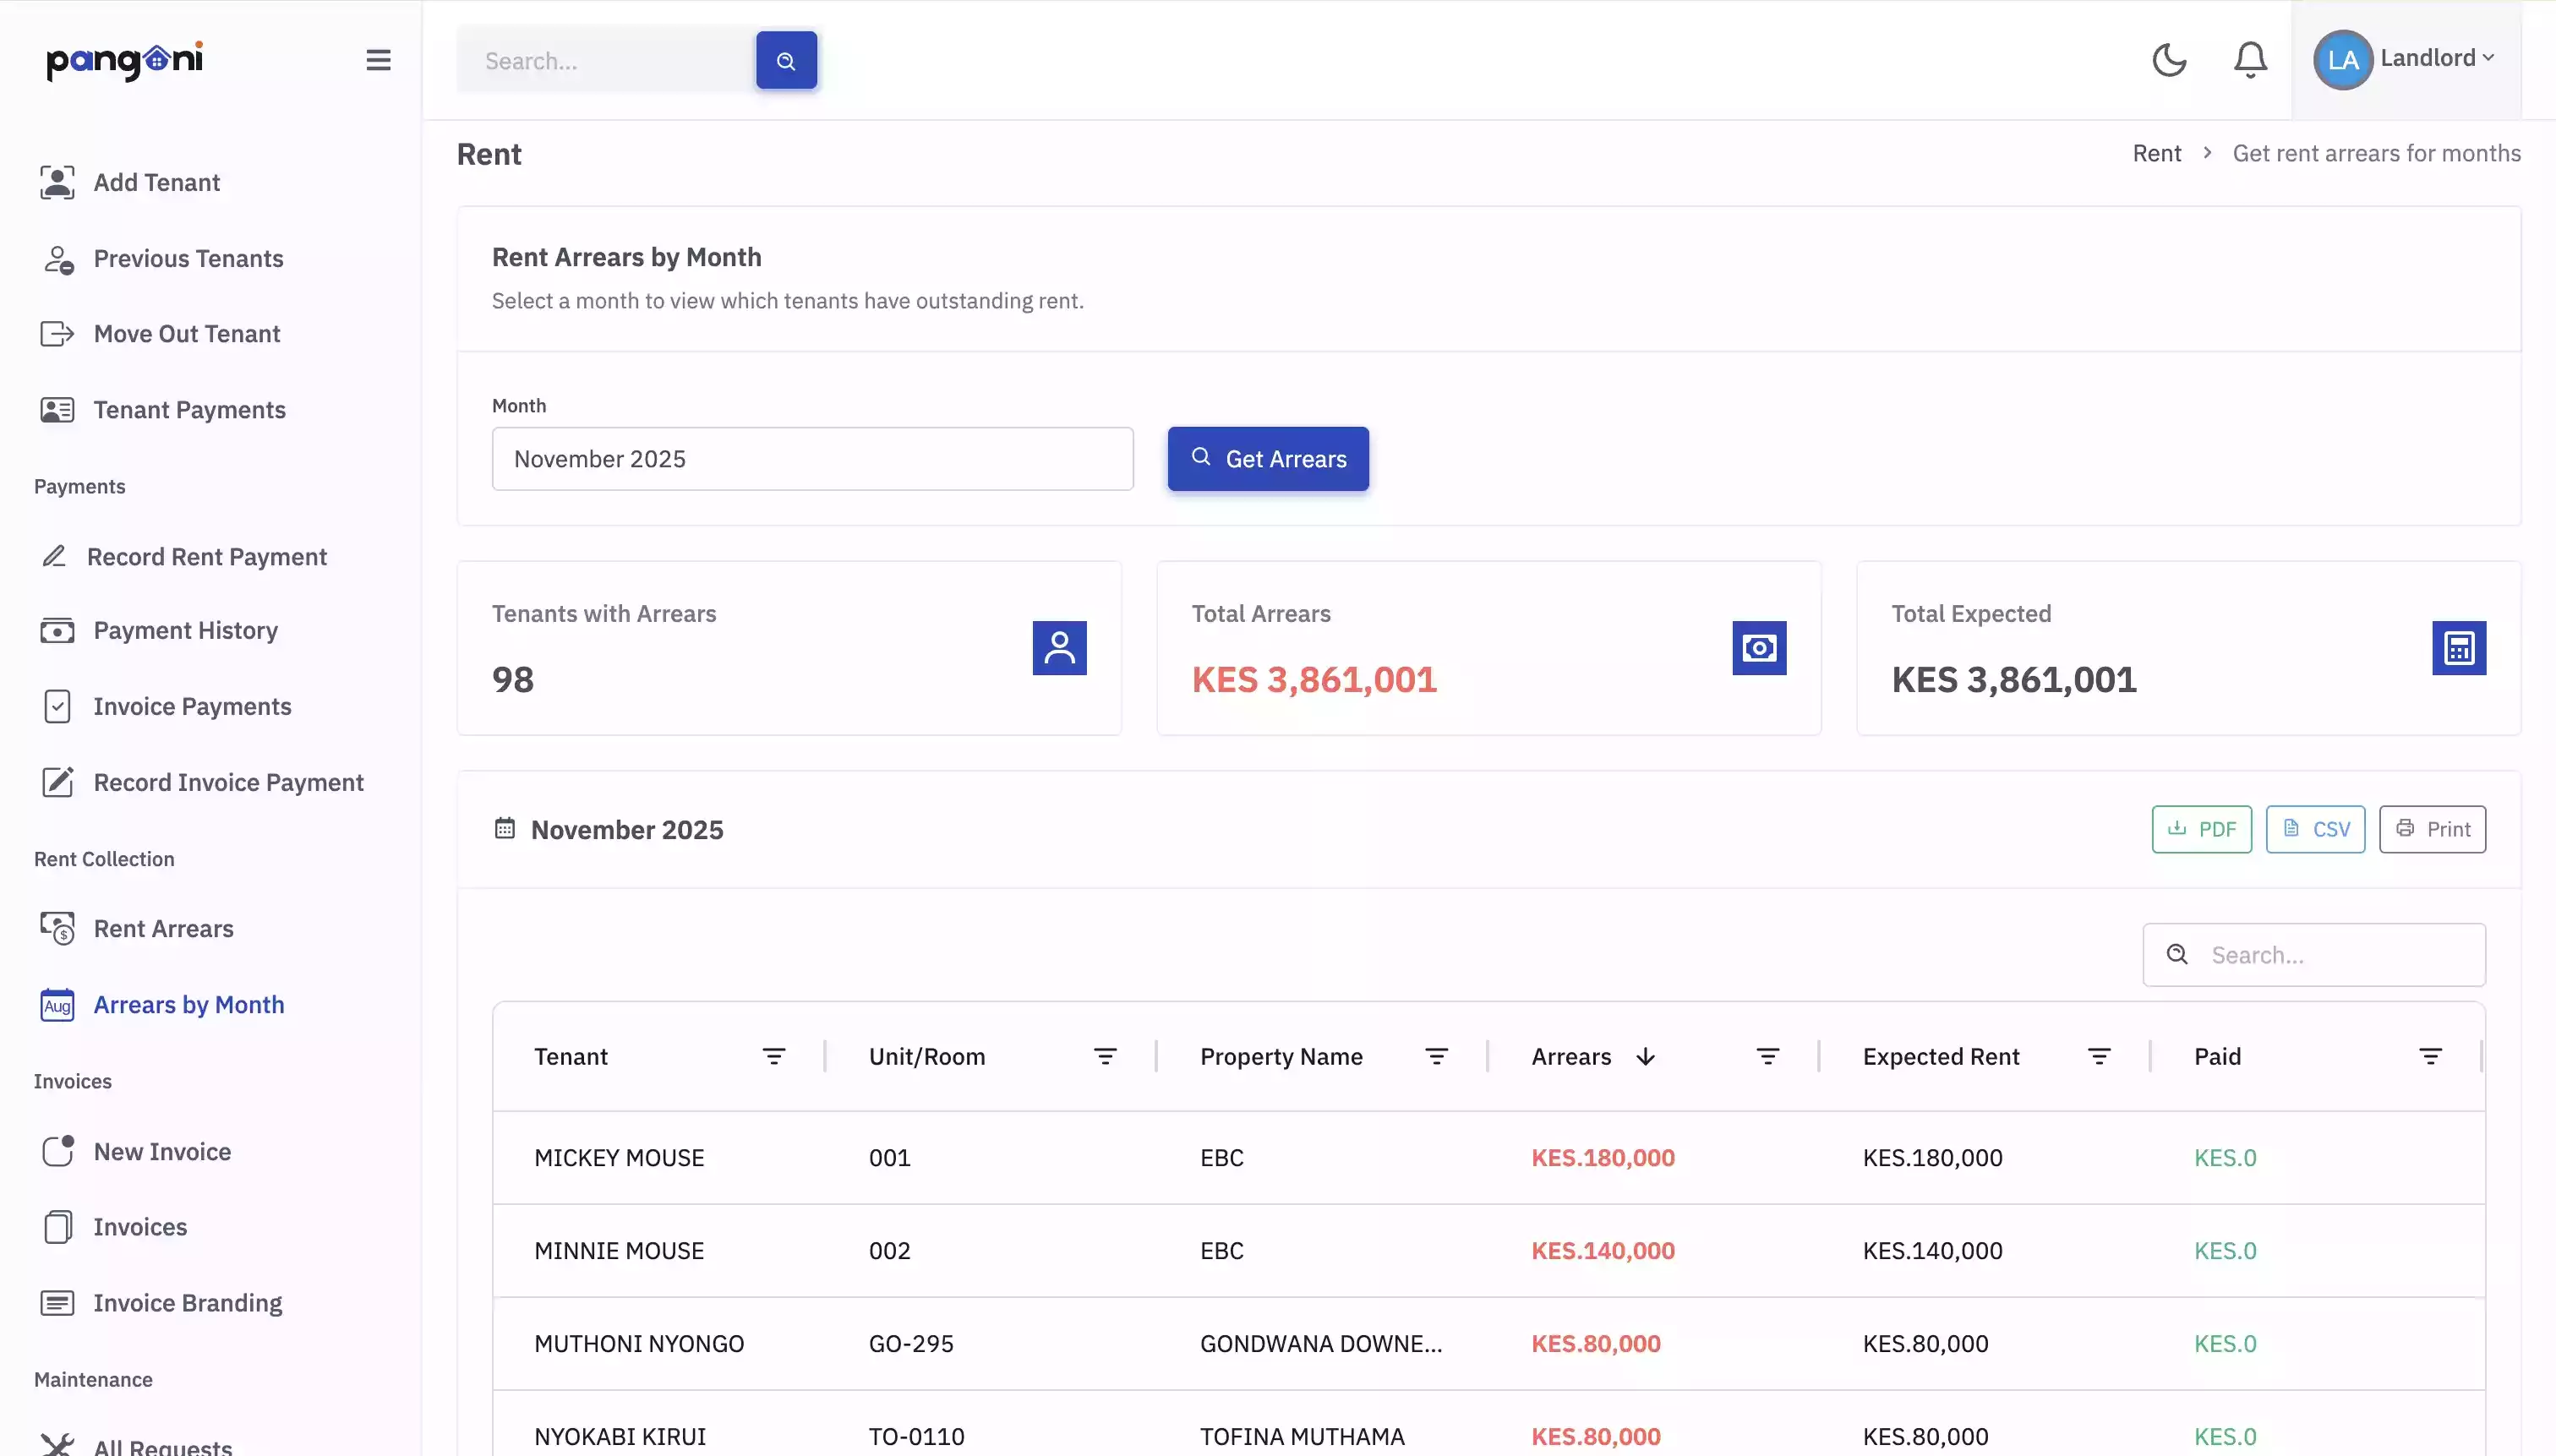The height and width of the screenshot is (1456, 2556).
Task: Open Property Name column filter
Action: pos(1436,1057)
